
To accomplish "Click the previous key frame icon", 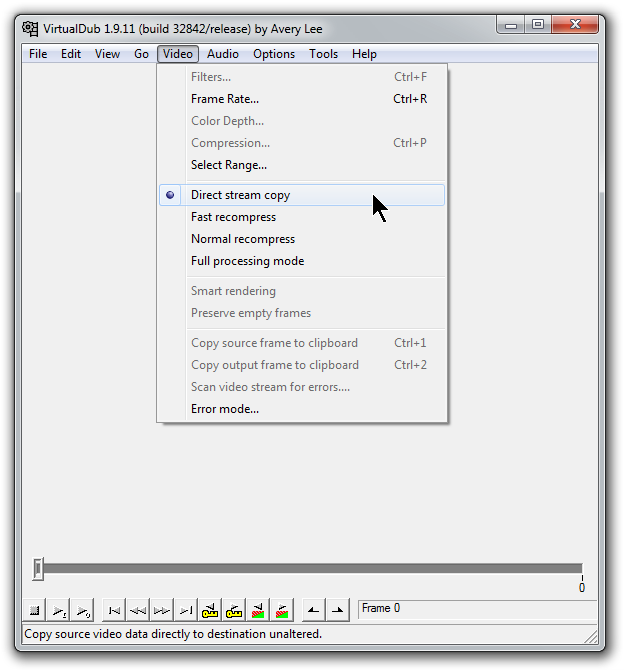I will tap(210, 609).
